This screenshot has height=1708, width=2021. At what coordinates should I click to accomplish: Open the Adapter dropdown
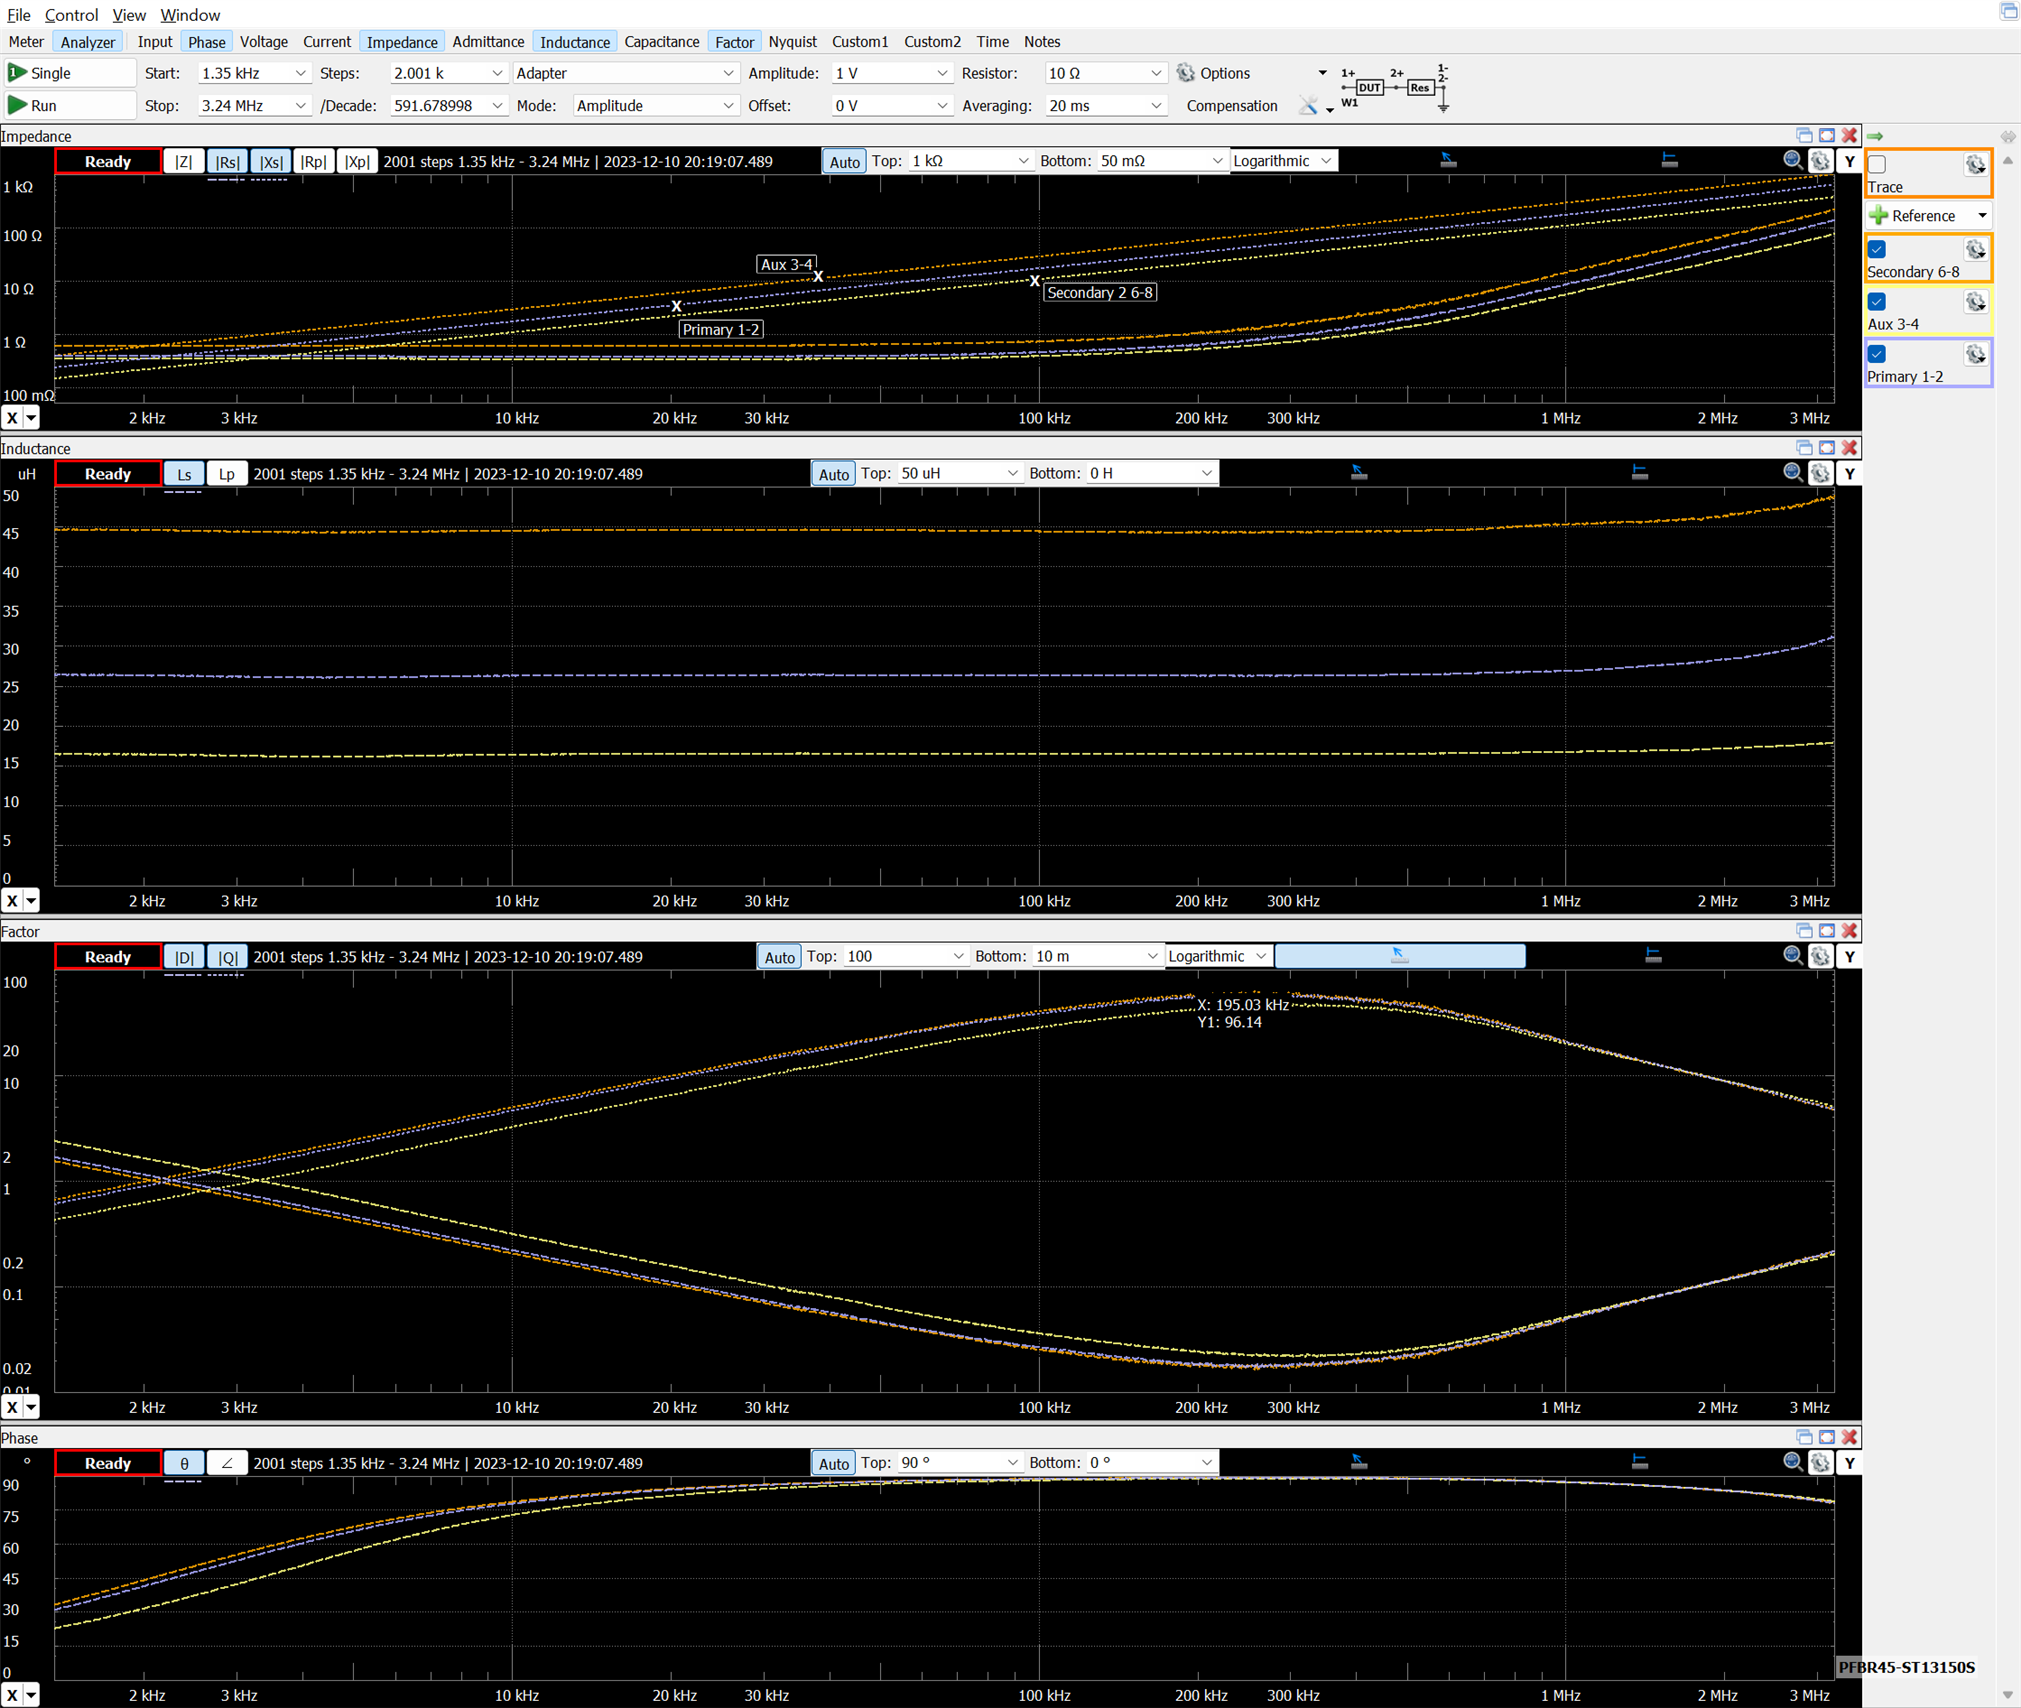[625, 73]
